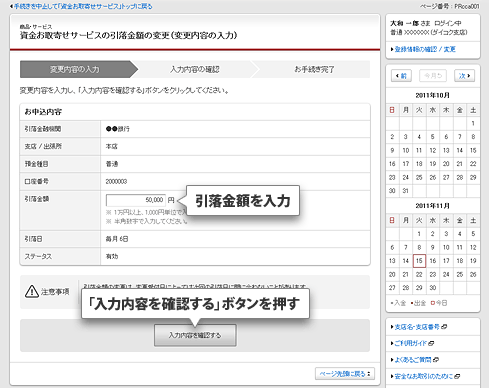The height and width of the screenshot is (388, 489).
Task: Select the 入力内容の確認 step tab
Action: point(195,69)
